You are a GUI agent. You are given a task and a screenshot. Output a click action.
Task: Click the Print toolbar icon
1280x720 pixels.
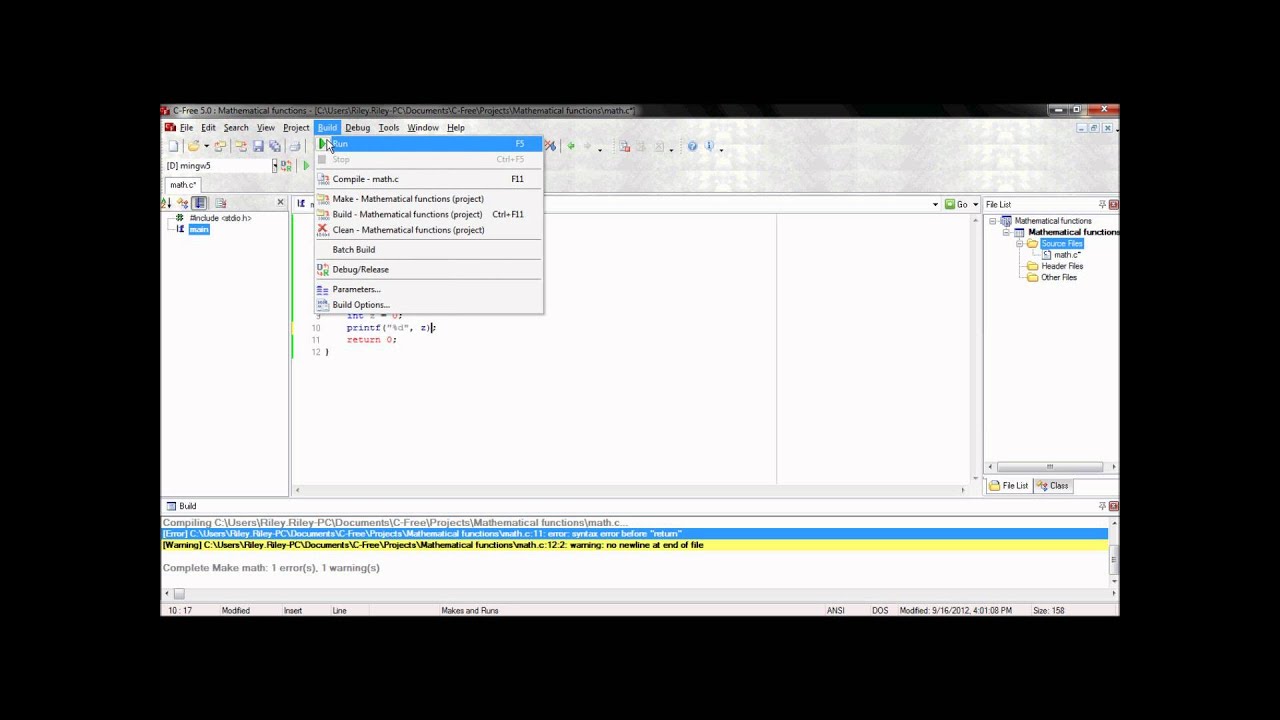pos(295,147)
